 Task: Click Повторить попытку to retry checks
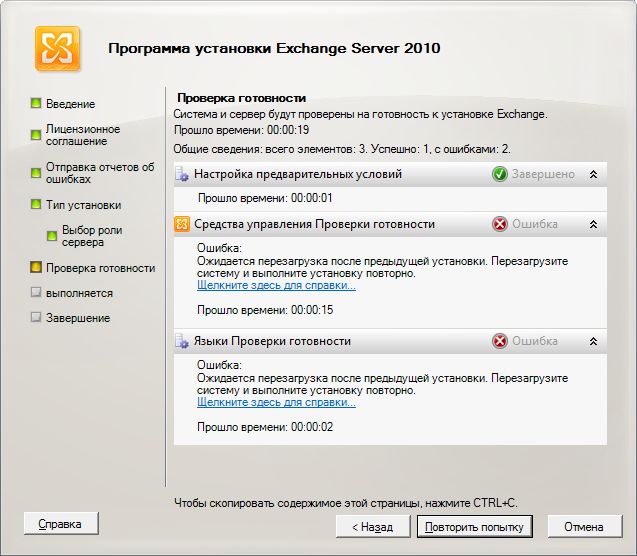tap(474, 527)
